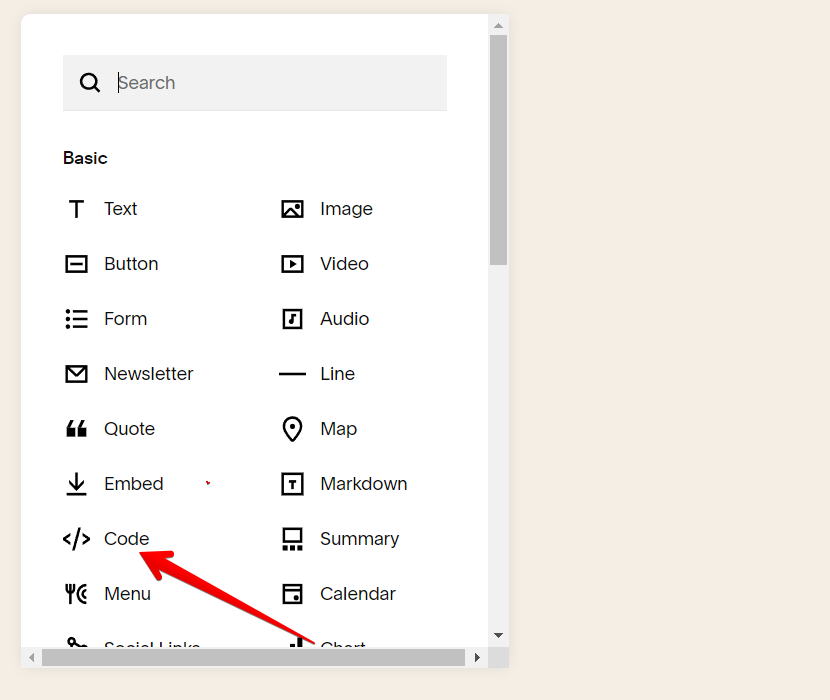The height and width of the screenshot is (700, 830).
Task: Select the Newsletter block icon
Action: pyautogui.click(x=76, y=374)
